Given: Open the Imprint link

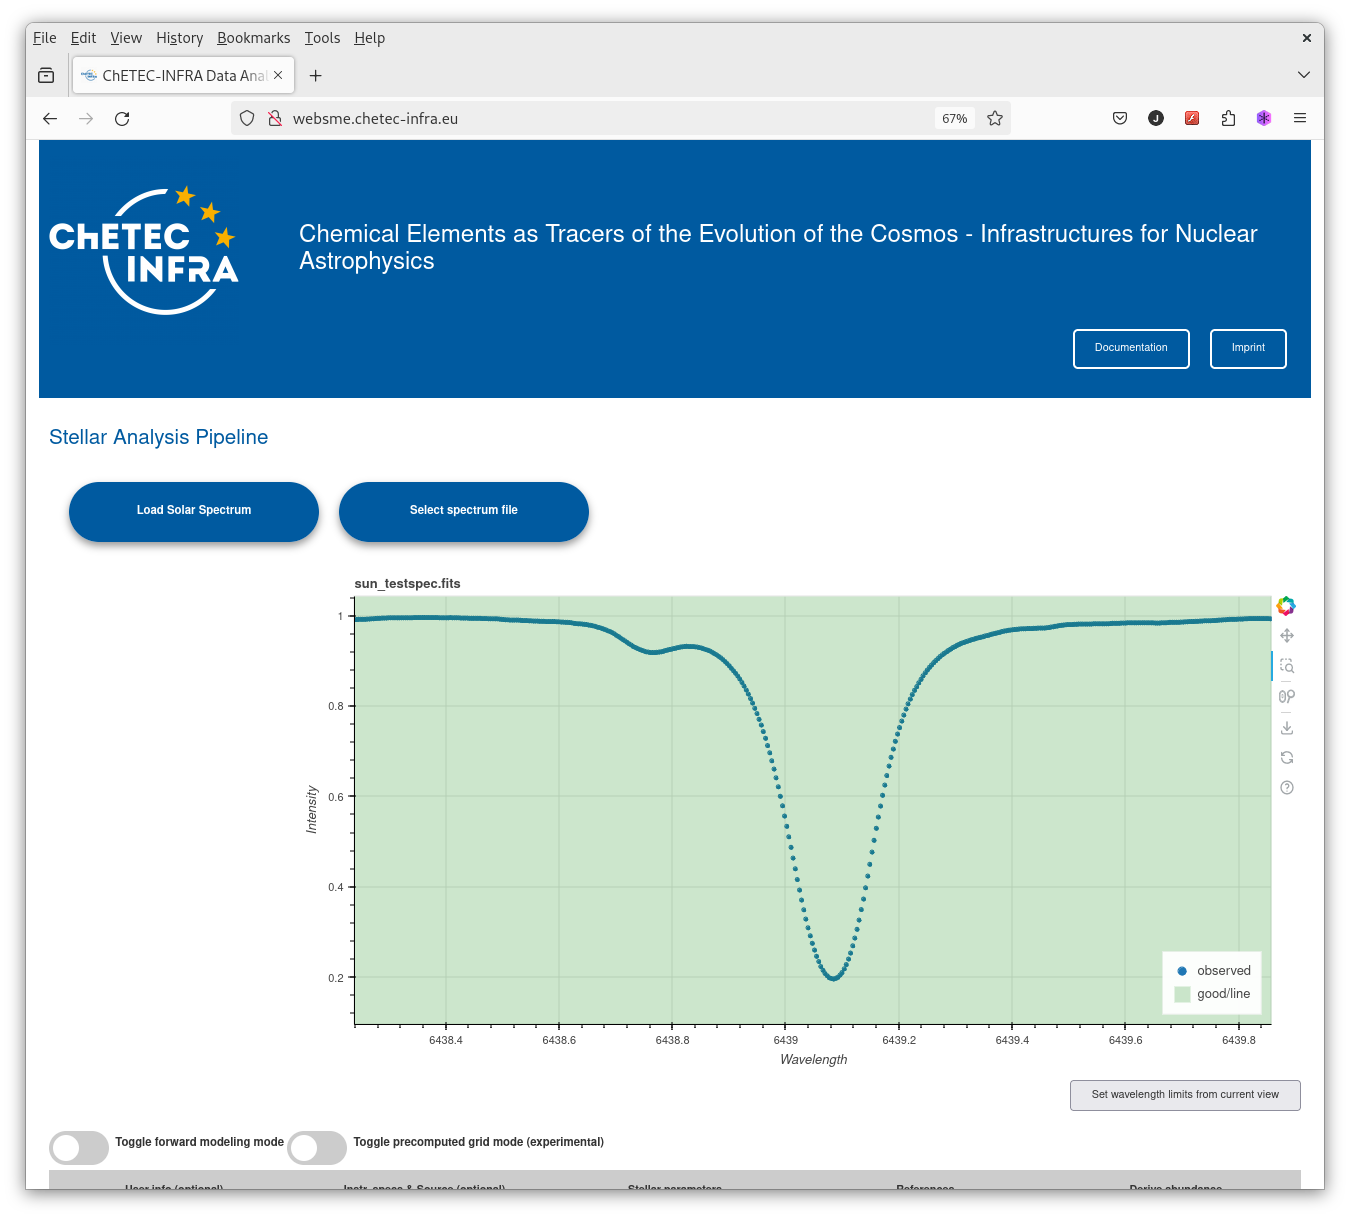Looking at the screenshot, I should point(1248,348).
